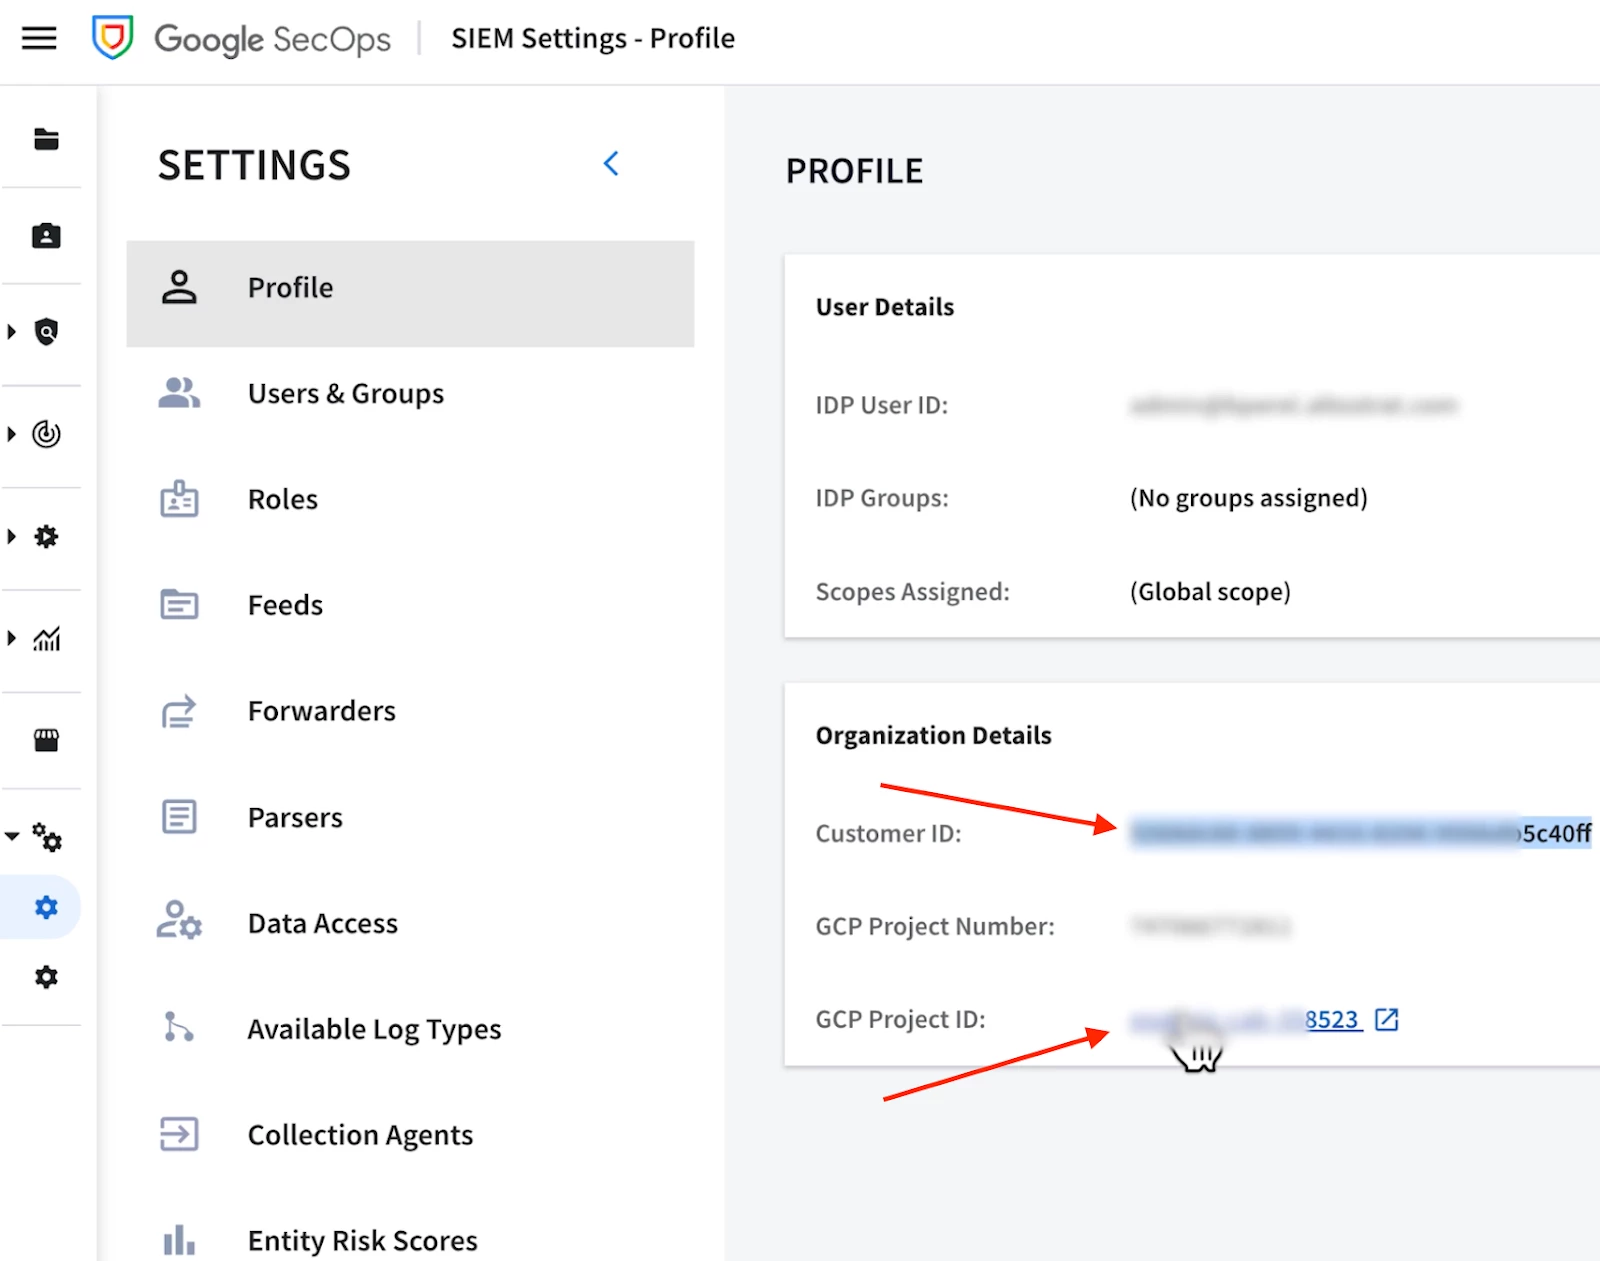The image size is (1600, 1261).
Task: Select the highlighted blue gear SIEM settings icon
Action: 46,907
